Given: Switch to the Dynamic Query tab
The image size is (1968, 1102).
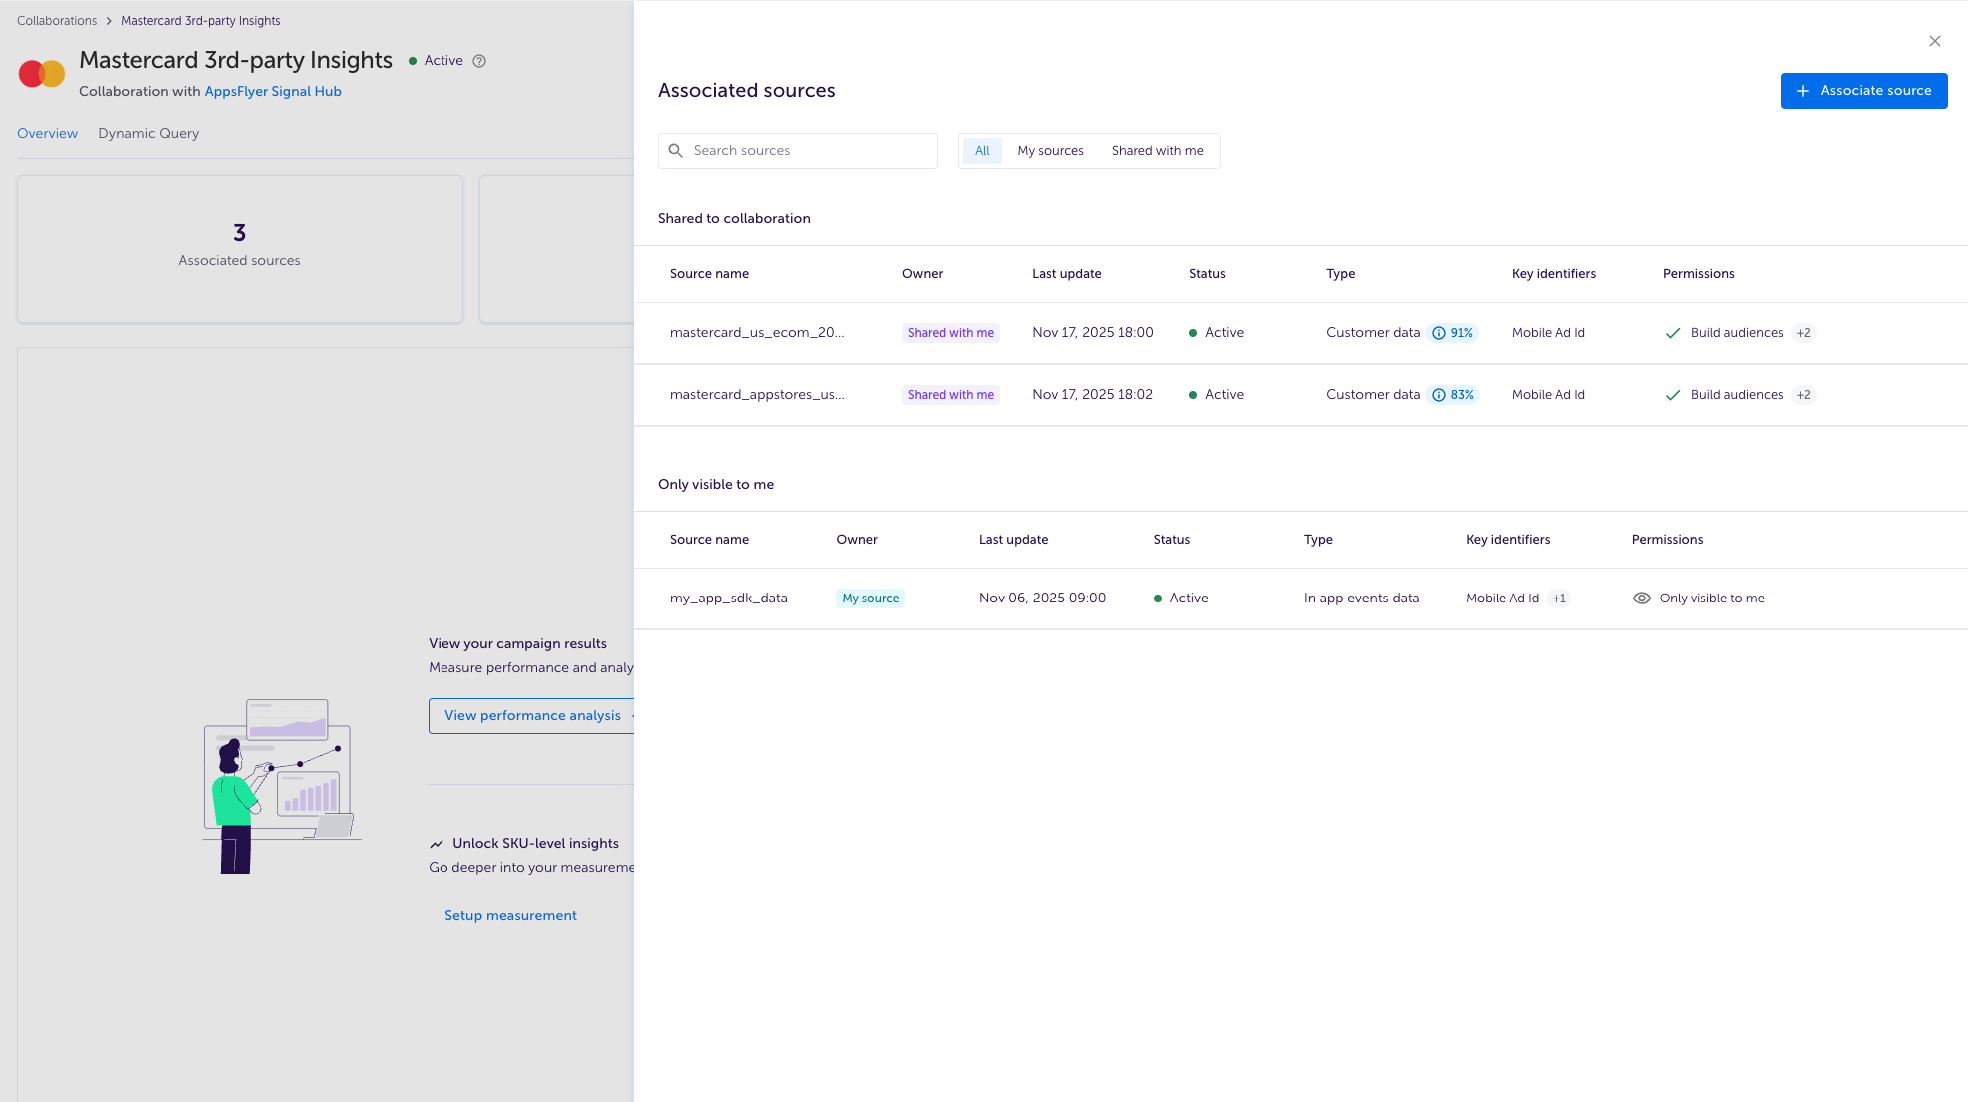Looking at the screenshot, I should [x=148, y=133].
